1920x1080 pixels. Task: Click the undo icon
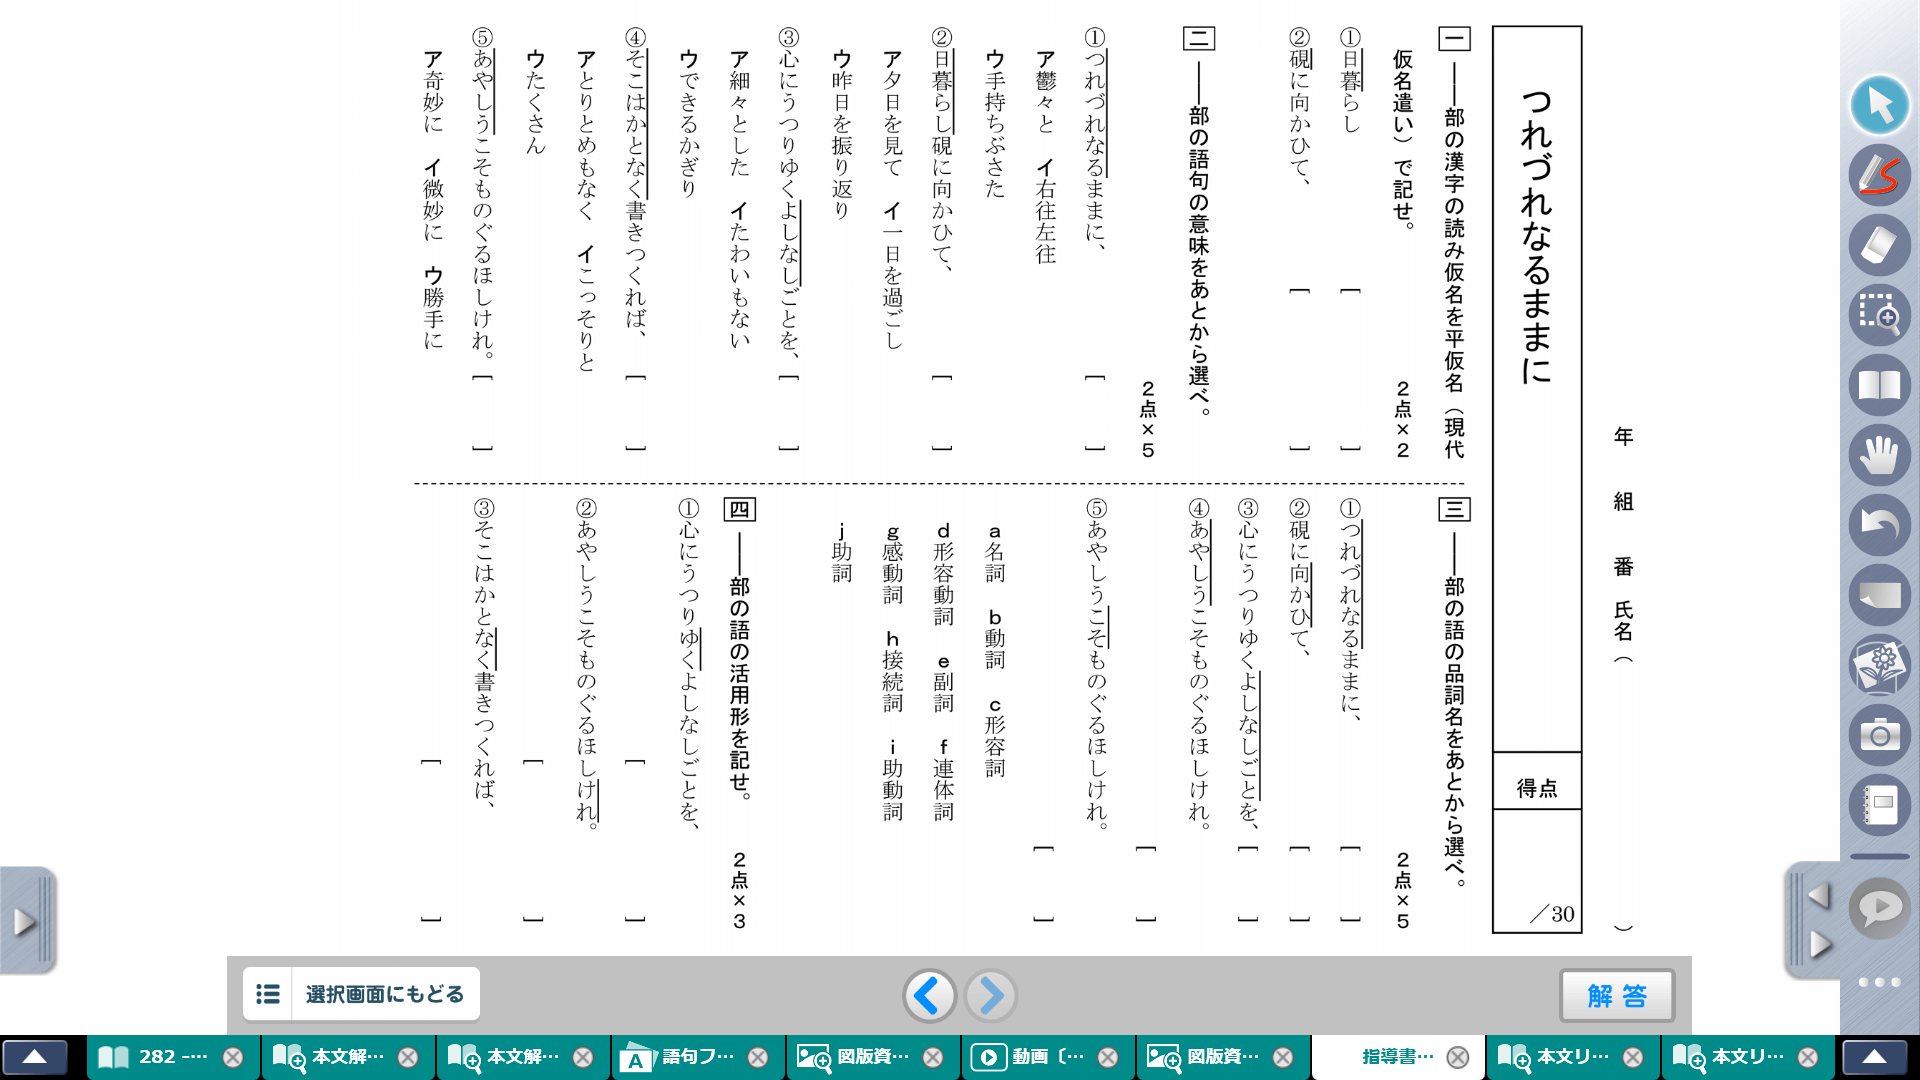pyautogui.click(x=1880, y=525)
